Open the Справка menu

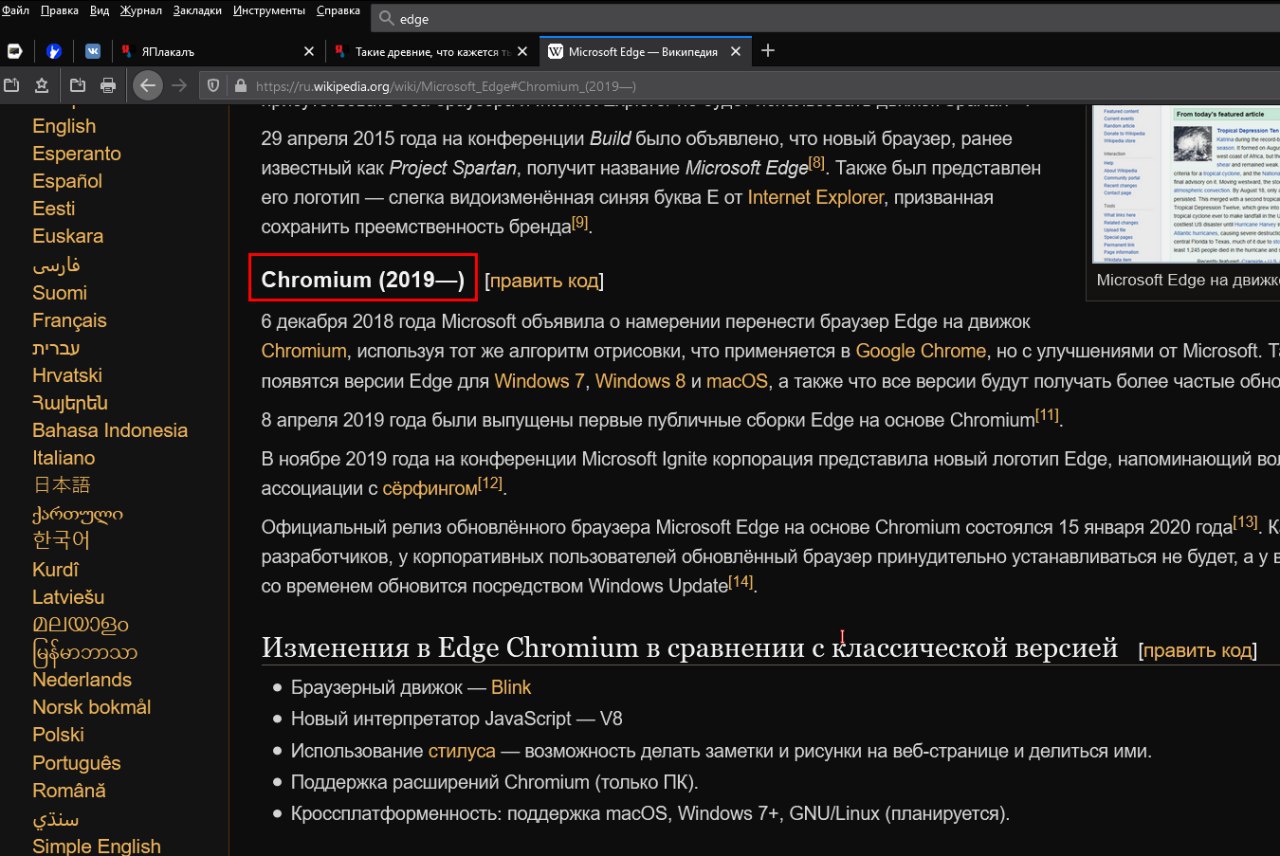tap(338, 11)
